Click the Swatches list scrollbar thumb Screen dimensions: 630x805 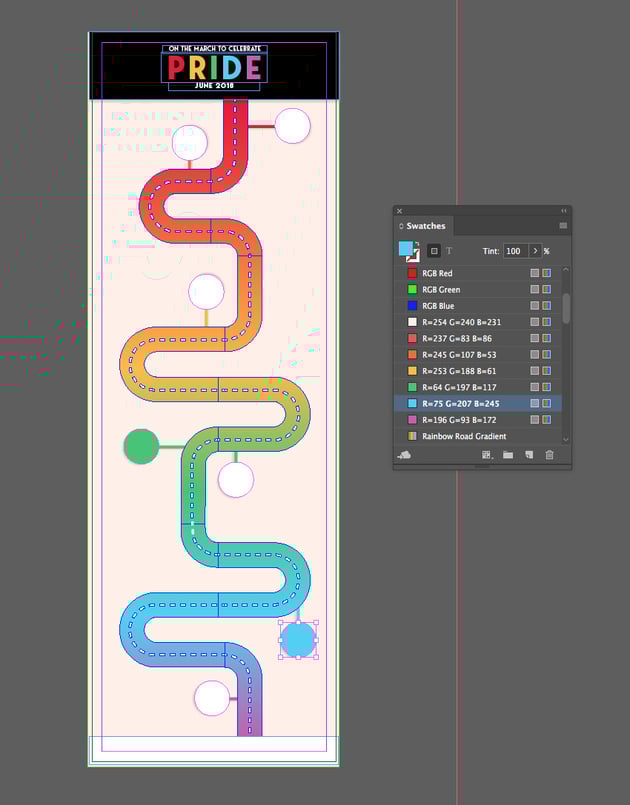click(x=566, y=309)
